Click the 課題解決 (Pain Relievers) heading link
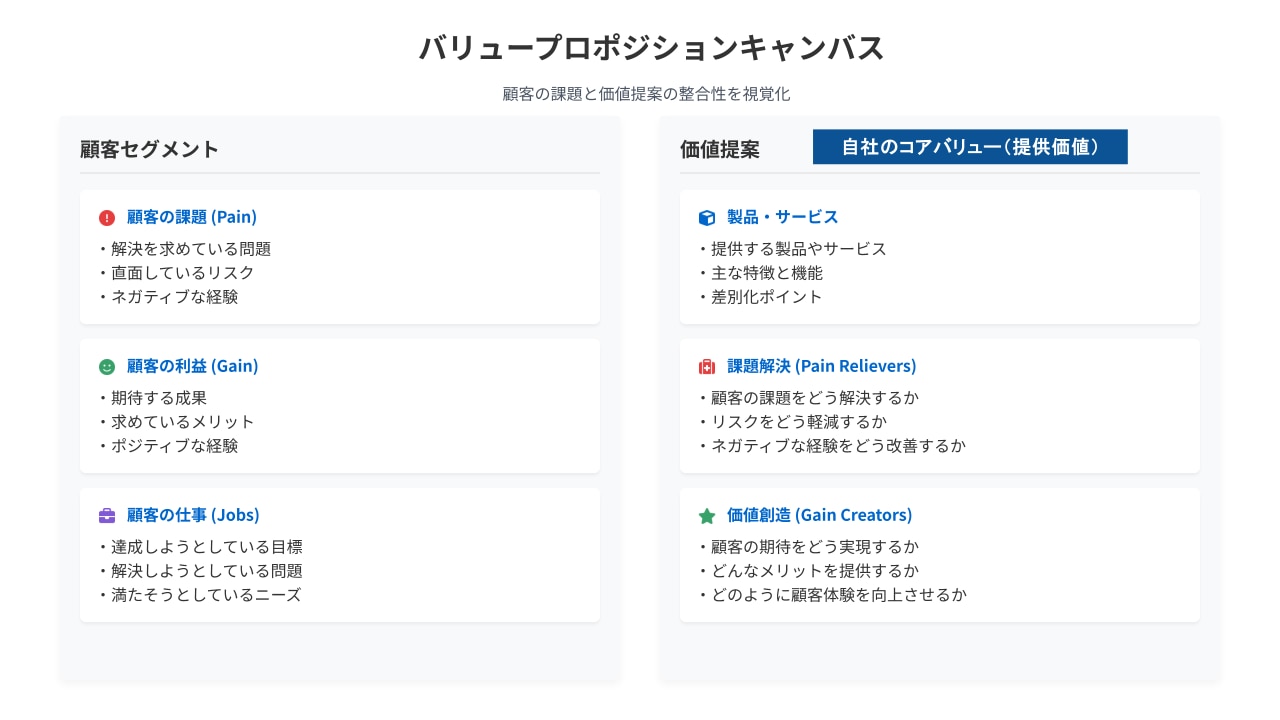Screen dimensions: 1280x720 (820, 366)
